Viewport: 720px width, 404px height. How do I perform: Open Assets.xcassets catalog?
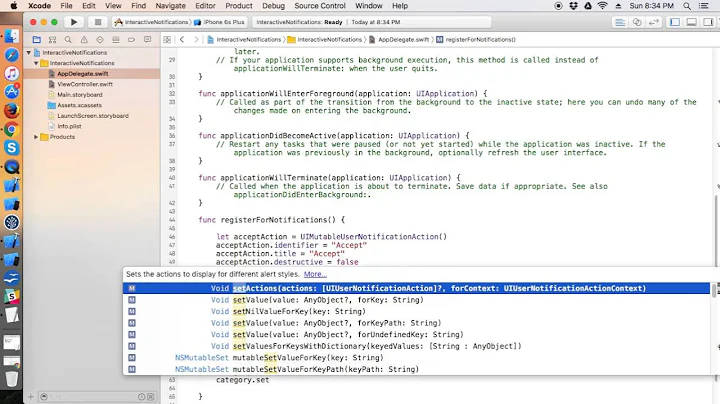pyautogui.click(x=79, y=106)
